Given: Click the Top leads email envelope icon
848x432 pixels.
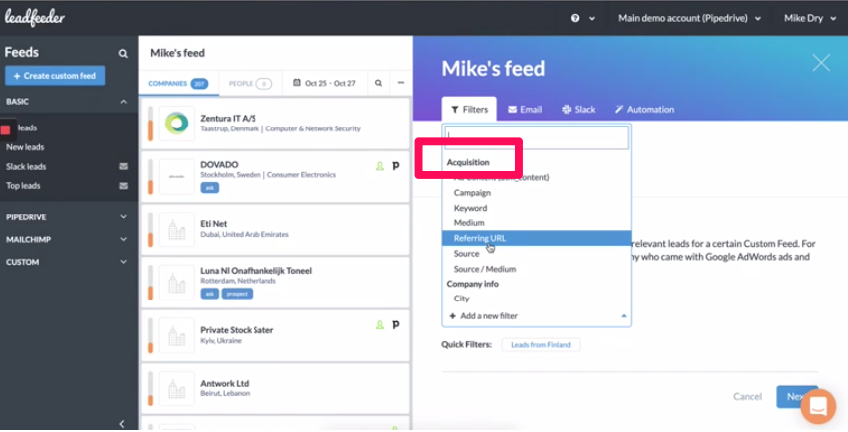Looking at the screenshot, I should pos(123,185).
